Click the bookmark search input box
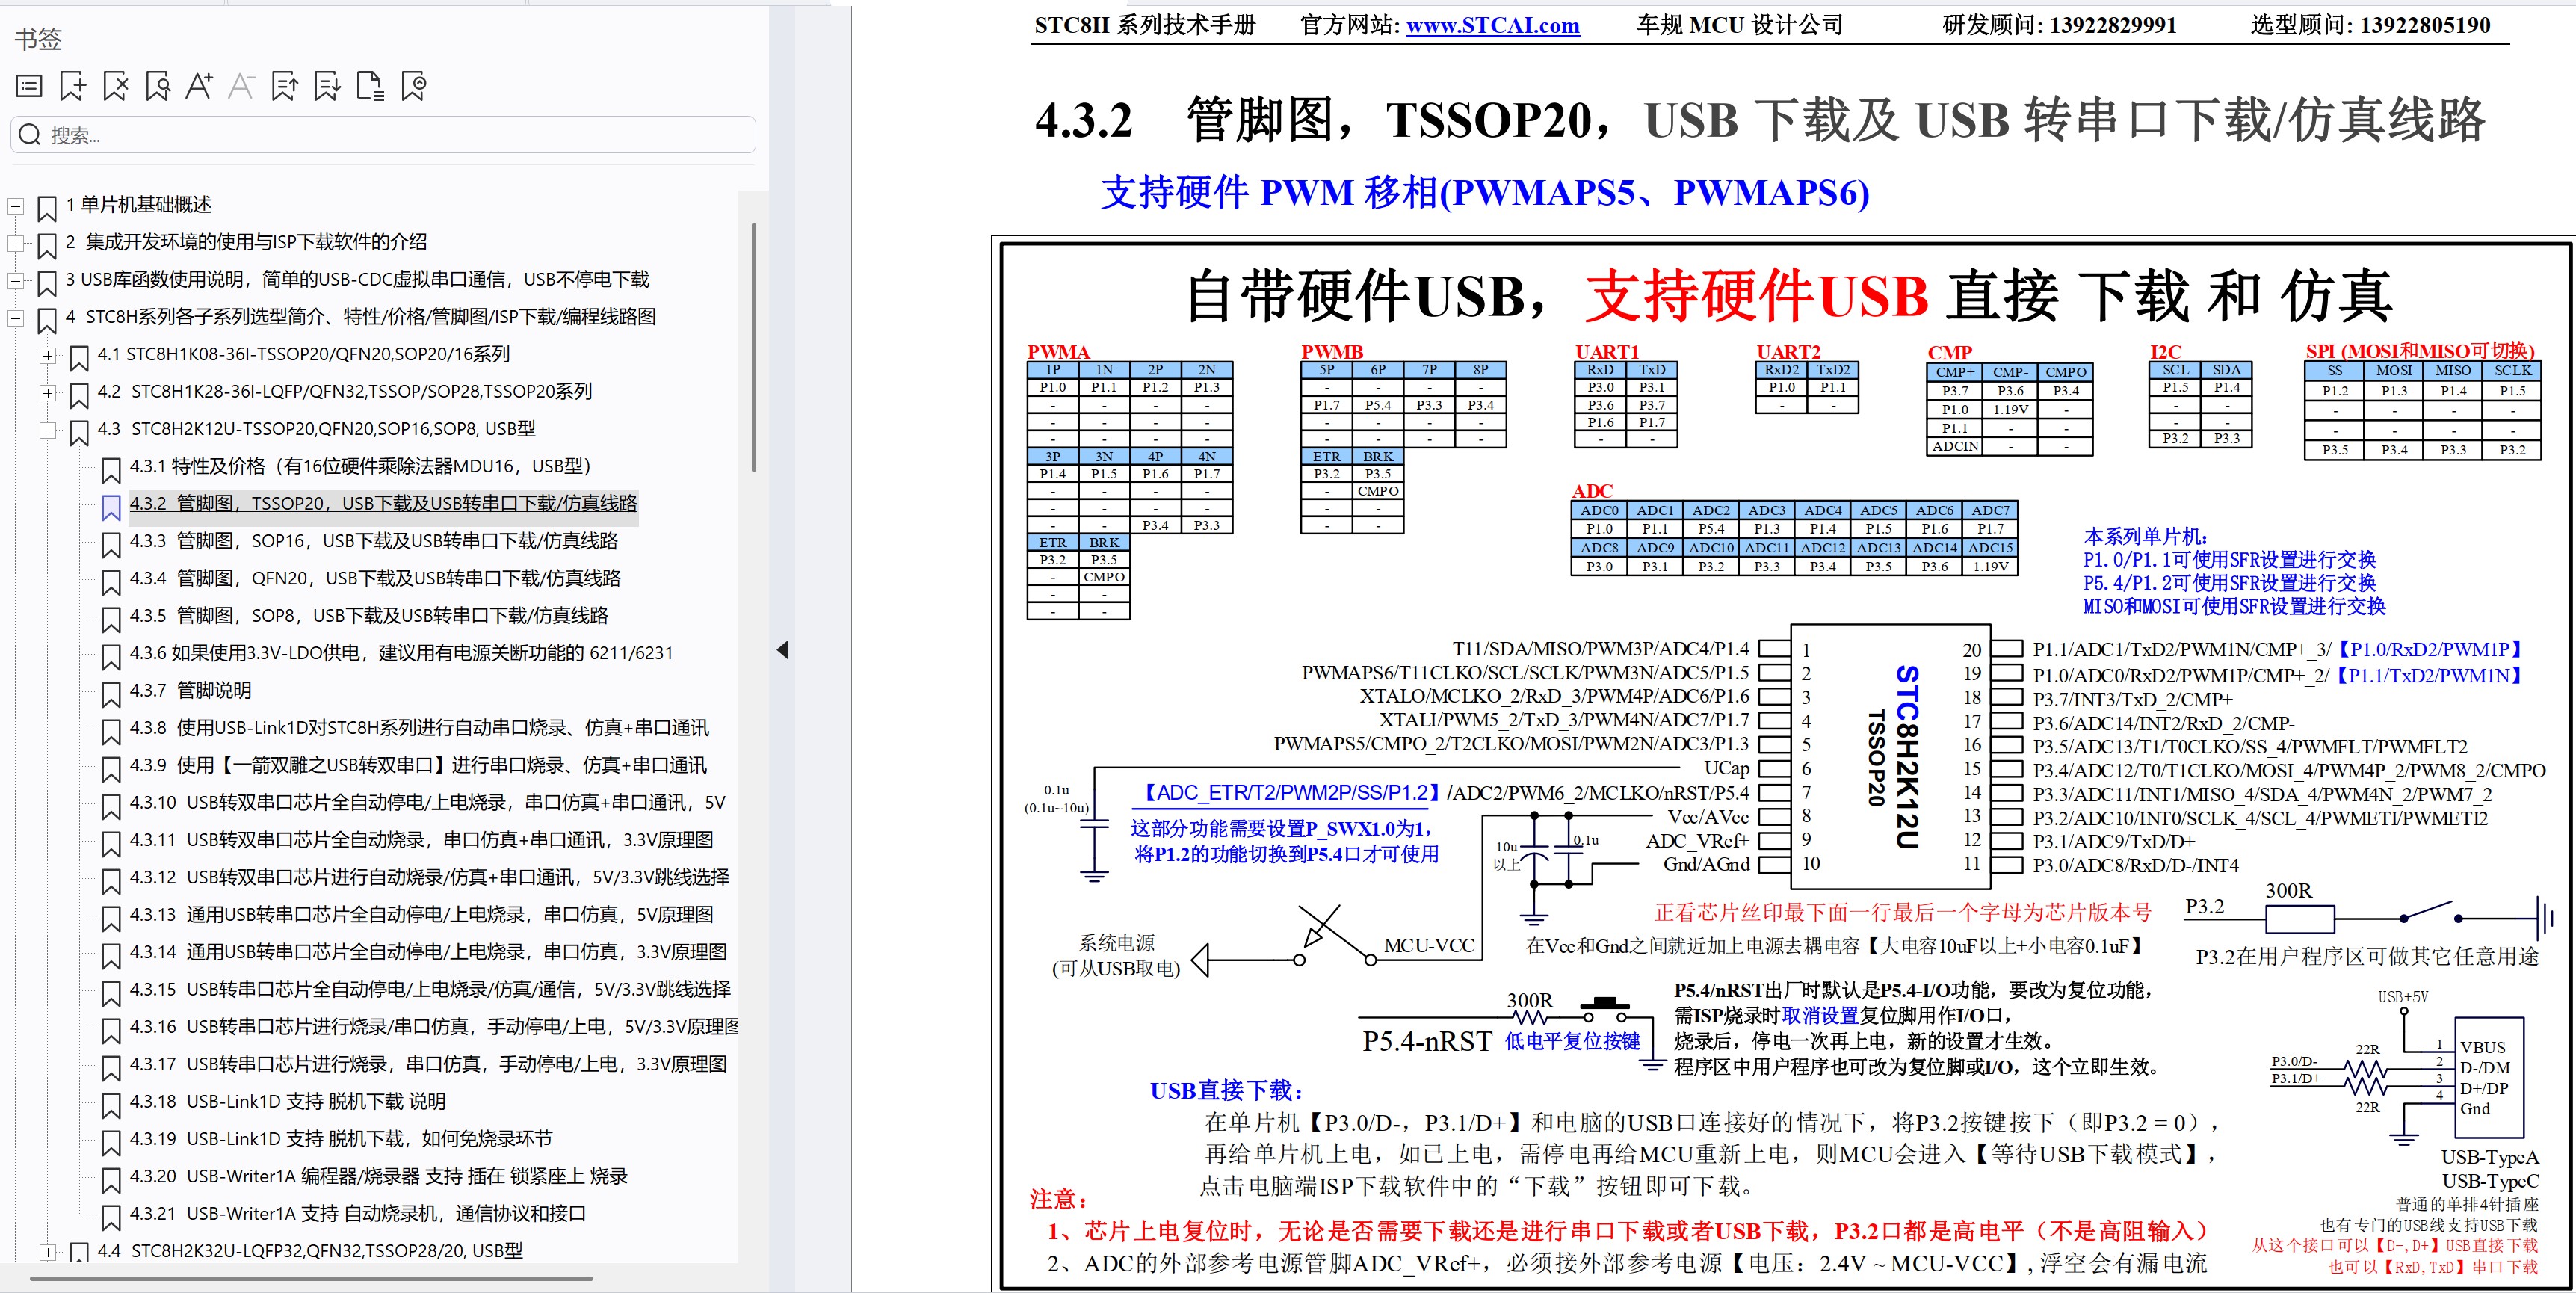The width and height of the screenshot is (2576, 1293). click(383, 134)
